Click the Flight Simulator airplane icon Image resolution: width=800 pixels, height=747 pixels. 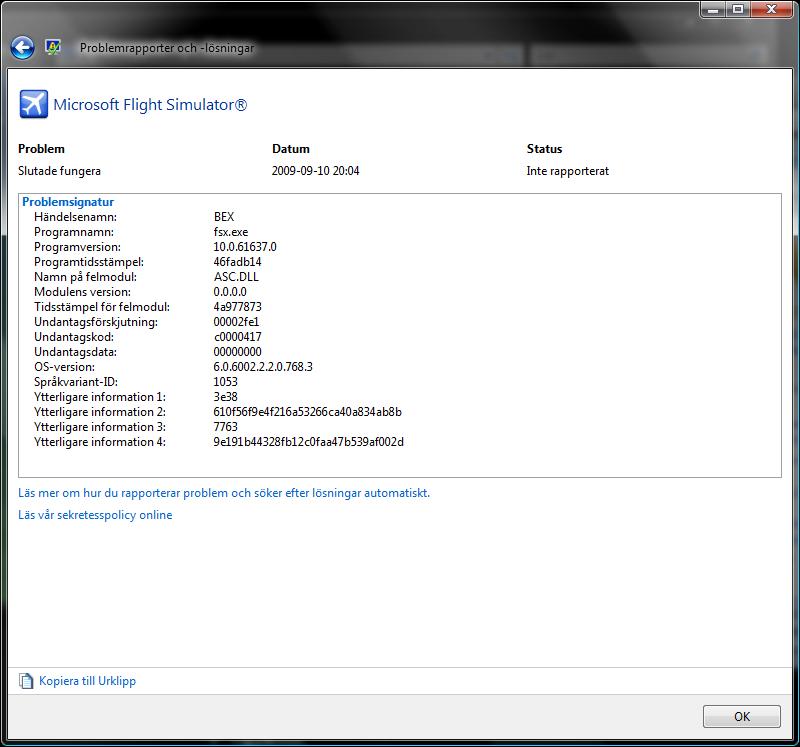pos(34,104)
